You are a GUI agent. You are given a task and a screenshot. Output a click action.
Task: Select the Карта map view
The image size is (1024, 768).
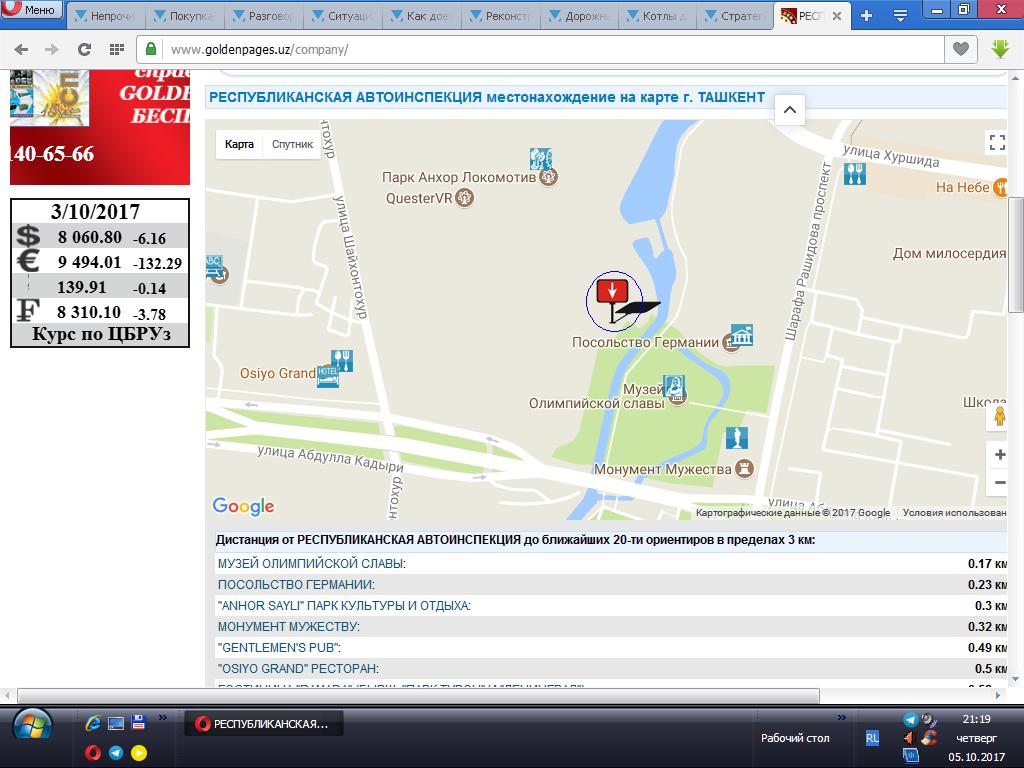(x=239, y=144)
